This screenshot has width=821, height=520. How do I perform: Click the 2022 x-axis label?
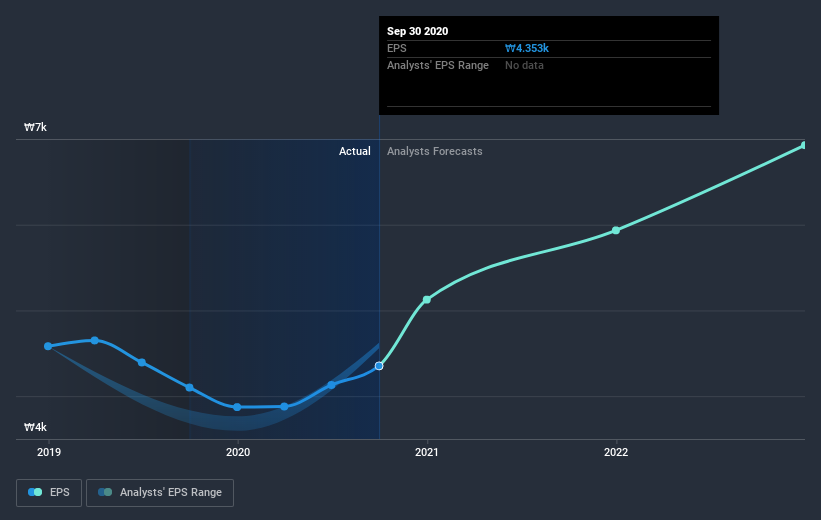point(616,452)
